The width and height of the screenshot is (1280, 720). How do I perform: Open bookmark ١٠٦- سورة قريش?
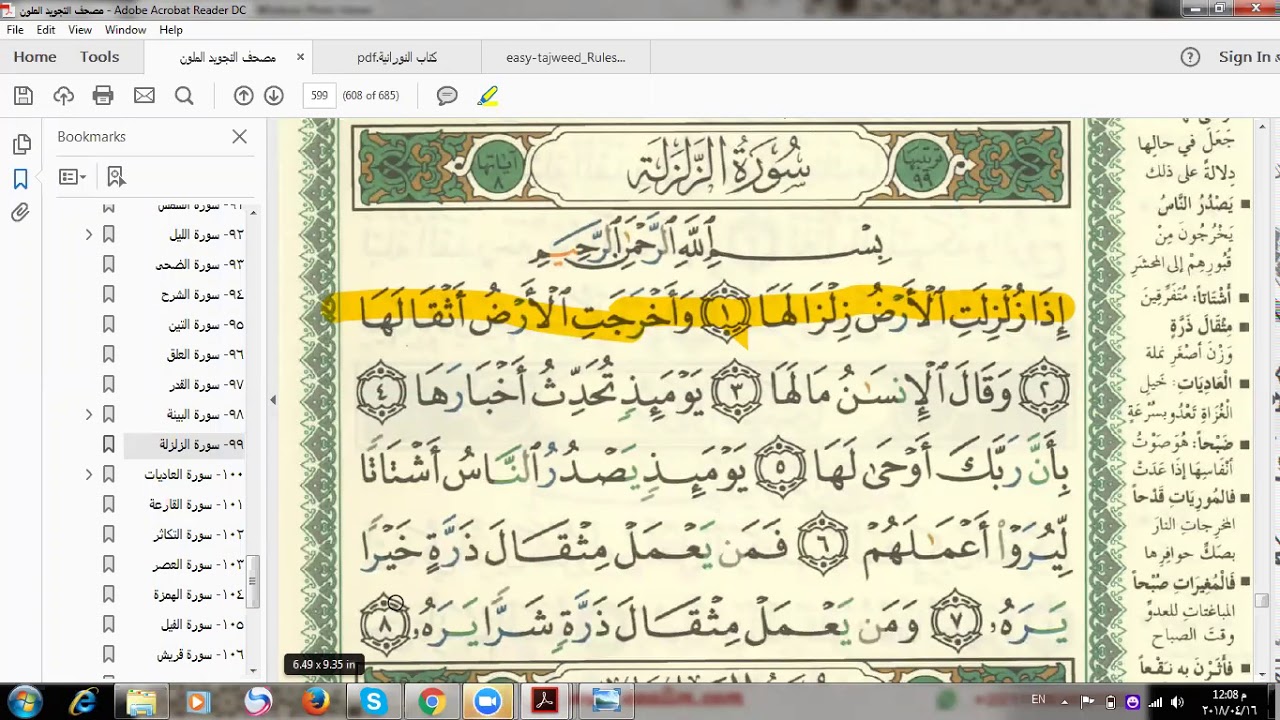pyautogui.click(x=200, y=655)
